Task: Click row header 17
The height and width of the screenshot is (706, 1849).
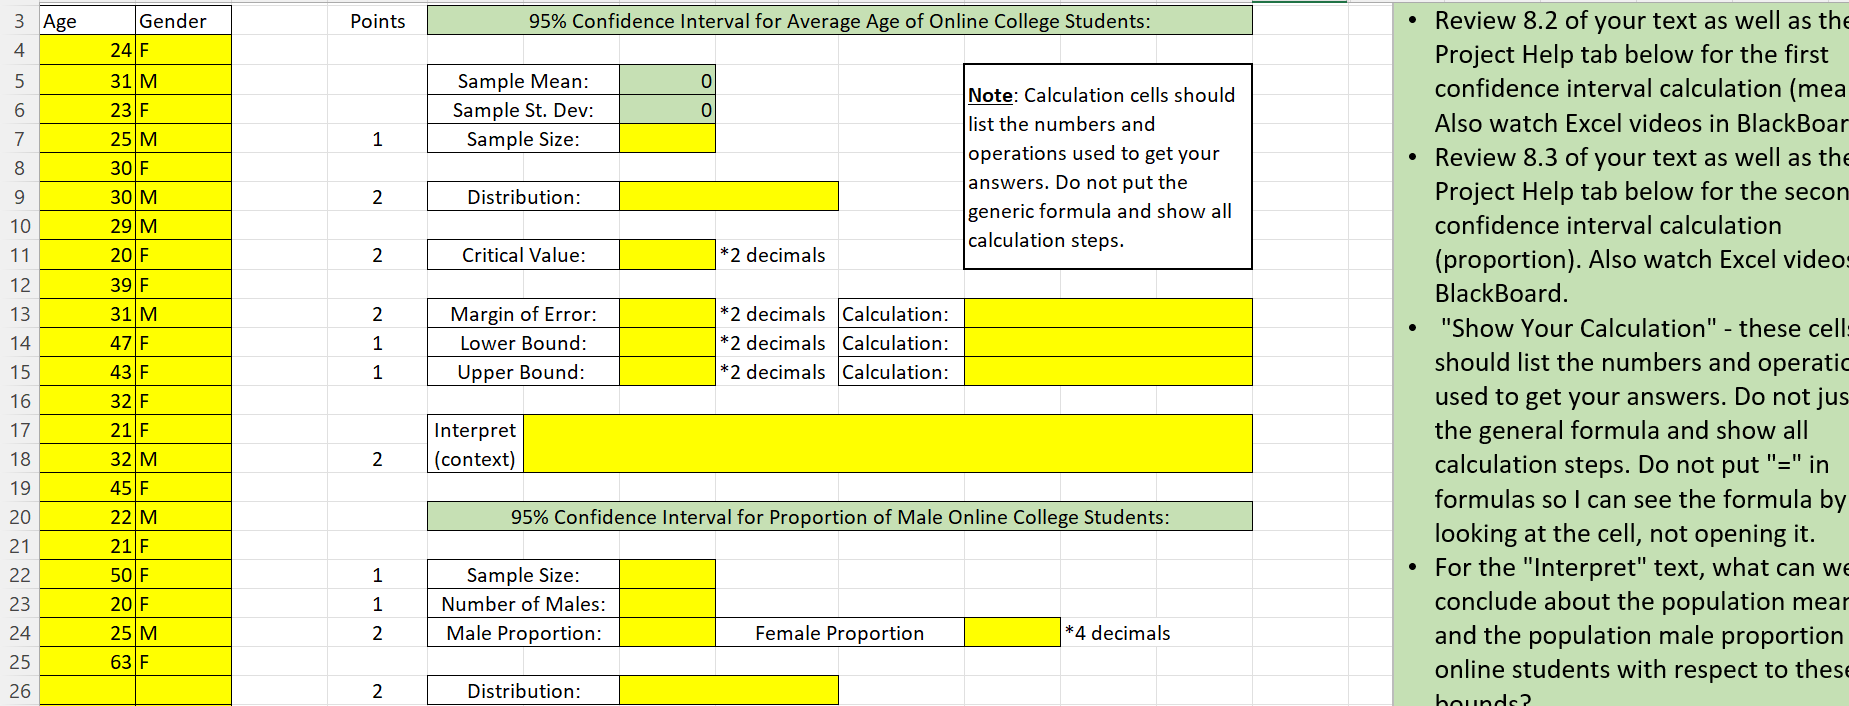Action: [19, 430]
